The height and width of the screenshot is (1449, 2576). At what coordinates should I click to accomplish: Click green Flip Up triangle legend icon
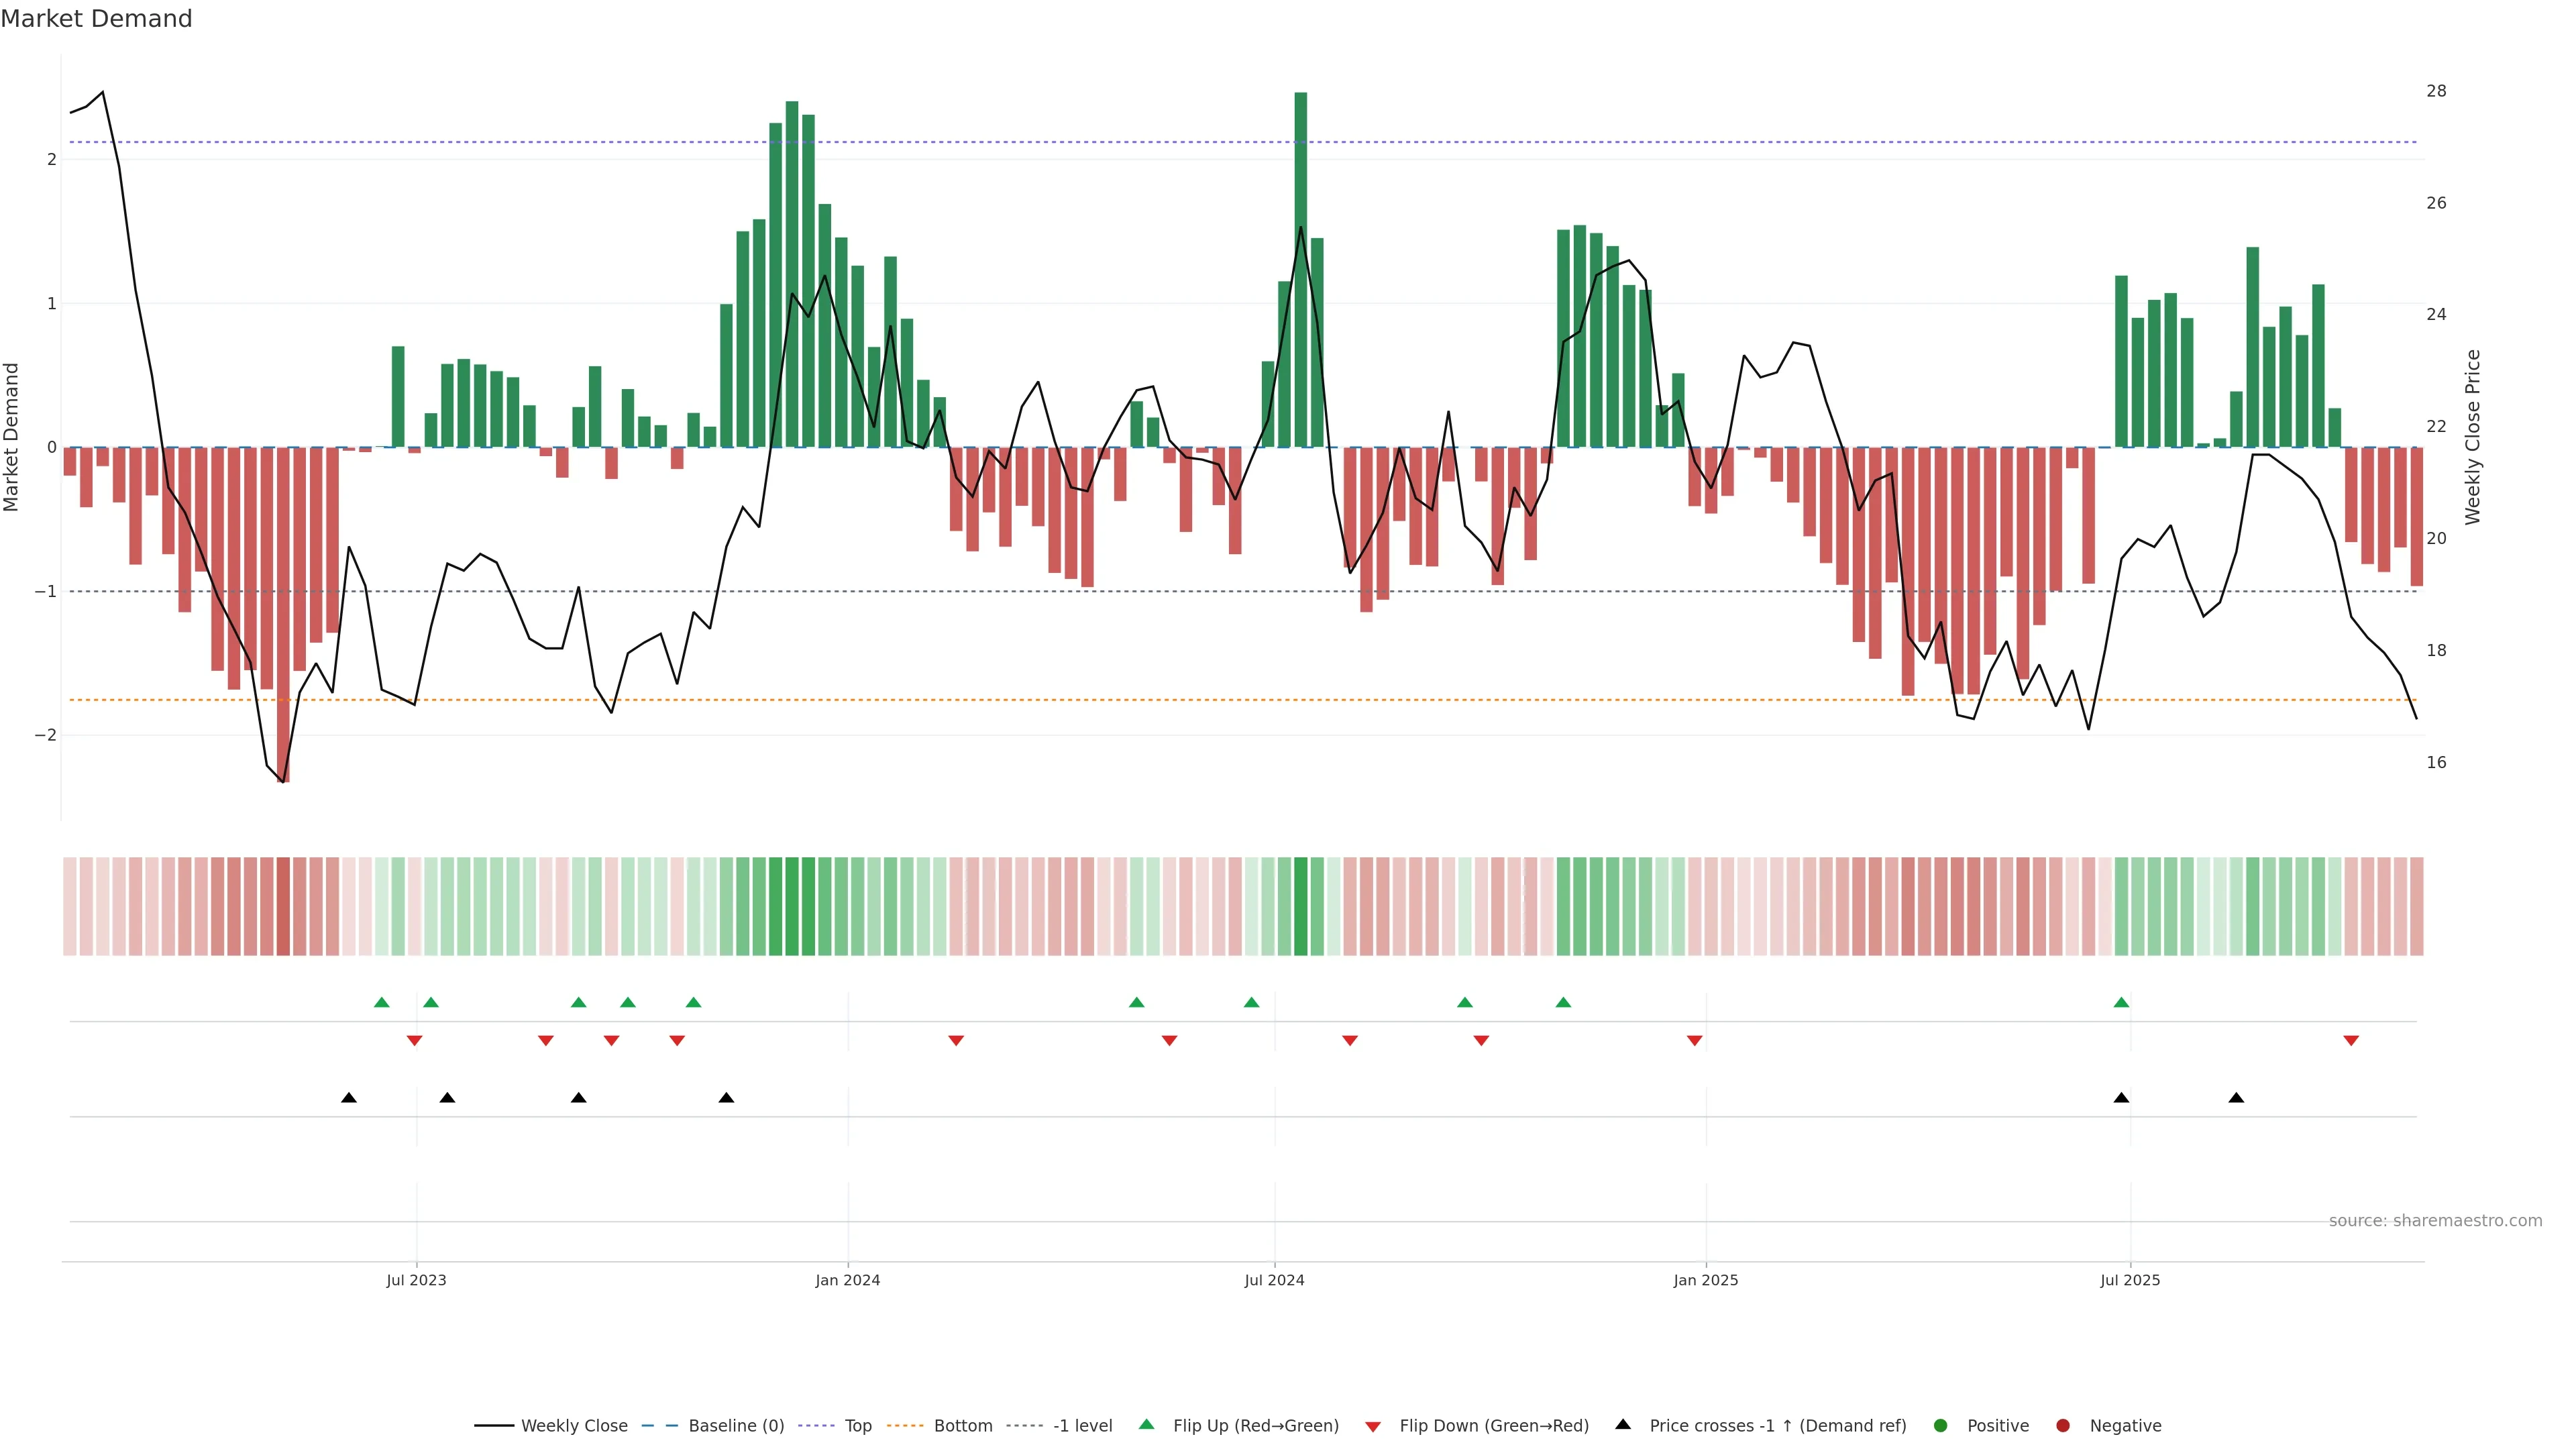[x=1147, y=1424]
